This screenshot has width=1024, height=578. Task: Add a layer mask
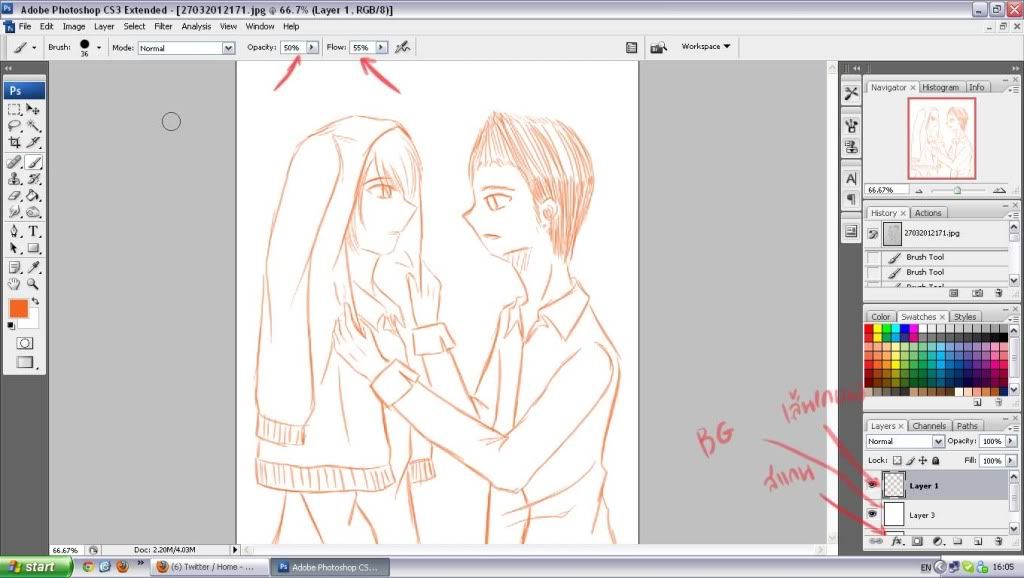click(x=918, y=541)
